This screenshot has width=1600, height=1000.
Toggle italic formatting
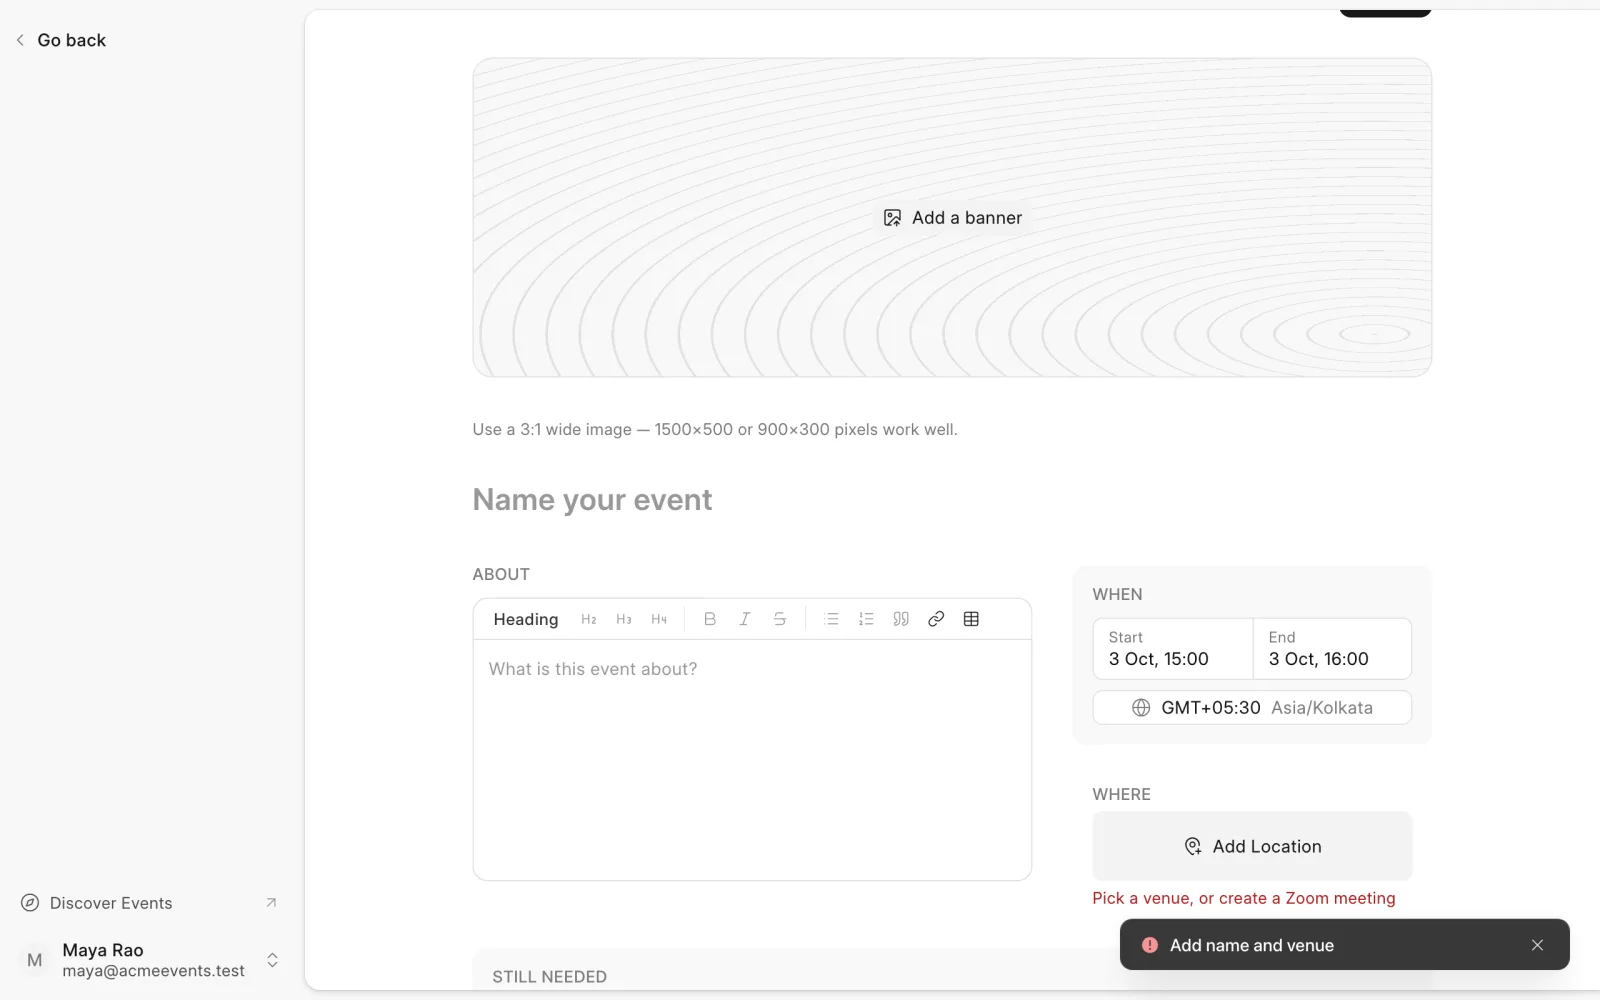[x=745, y=619]
